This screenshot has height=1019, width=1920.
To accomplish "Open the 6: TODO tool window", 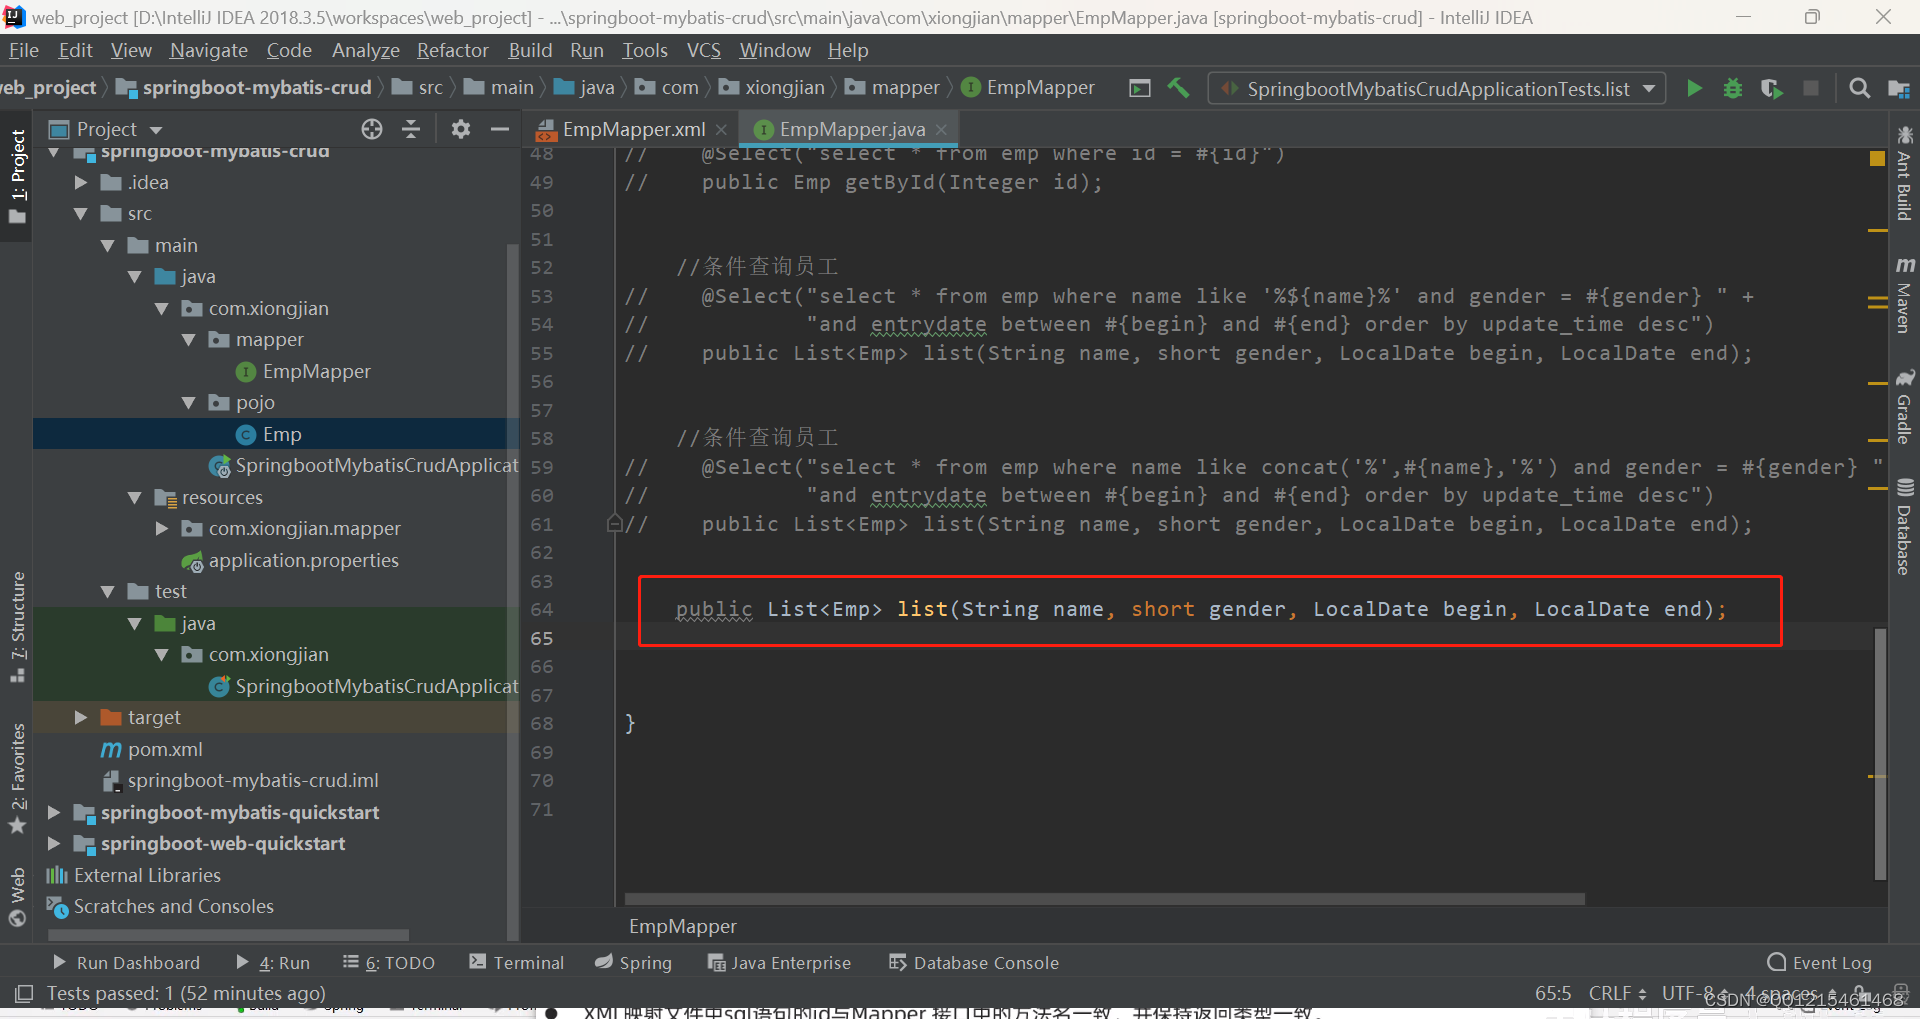I will pos(389,962).
